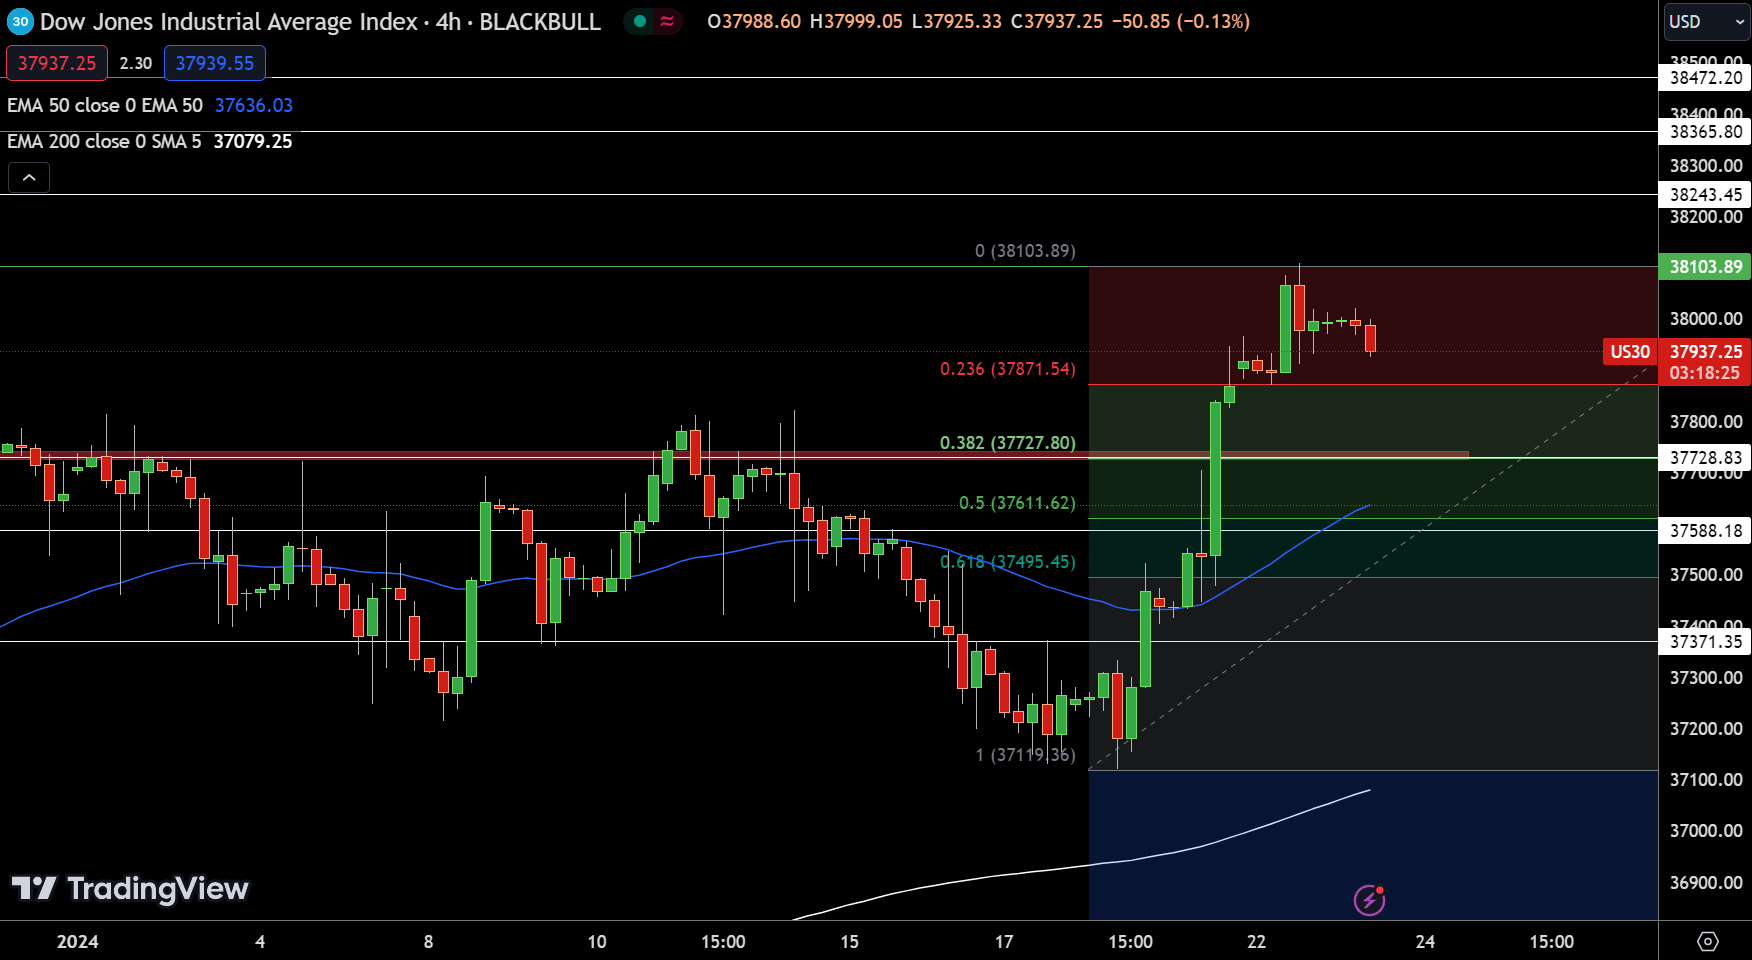The image size is (1752, 960).
Task: Click the 0.618 (37495.45) Fibonacci label
Action: click(1008, 562)
